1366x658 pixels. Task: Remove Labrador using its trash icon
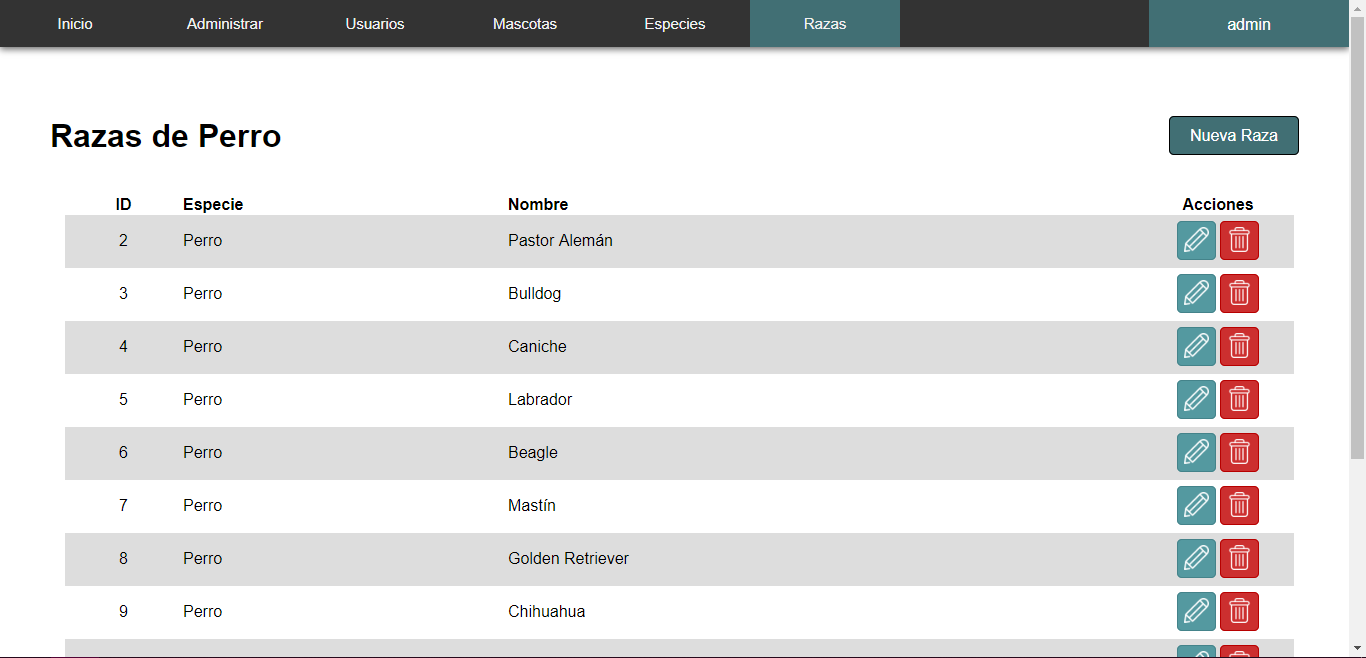[1239, 399]
